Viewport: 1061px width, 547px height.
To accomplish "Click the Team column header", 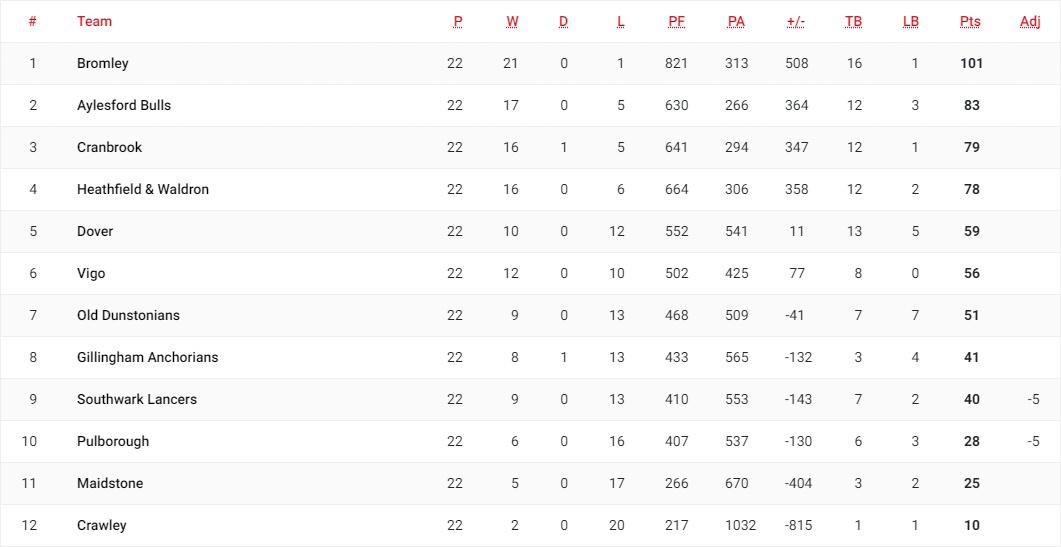I will point(94,22).
